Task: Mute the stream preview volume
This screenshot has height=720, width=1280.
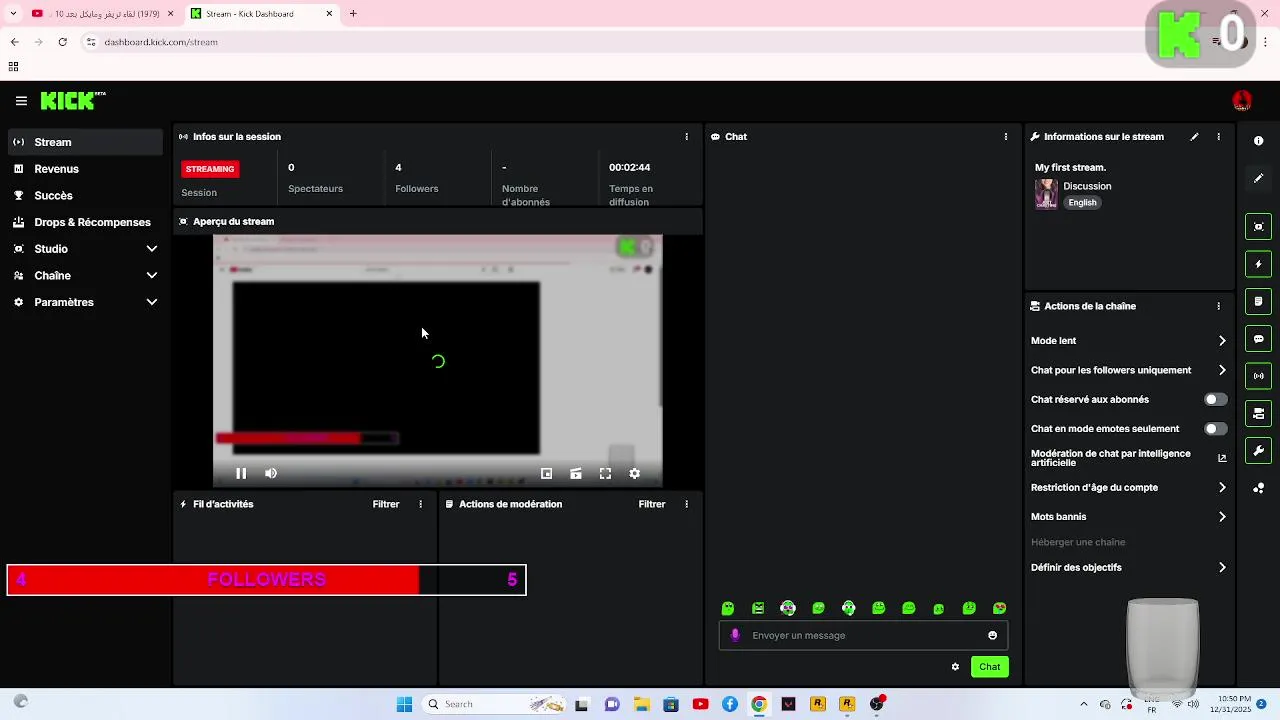Action: pyautogui.click(x=271, y=474)
